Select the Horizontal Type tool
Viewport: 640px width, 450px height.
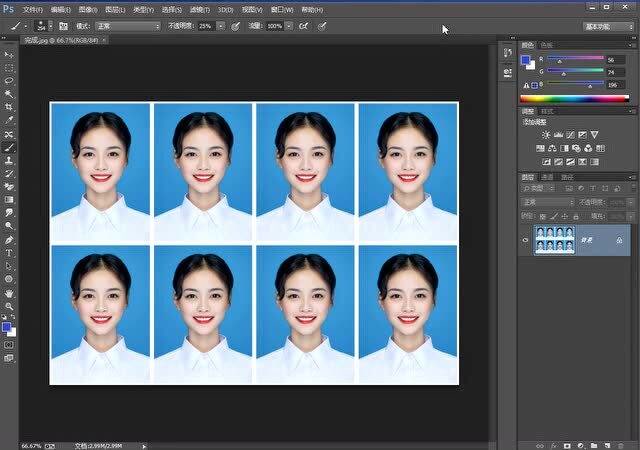pyautogui.click(x=9, y=253)
